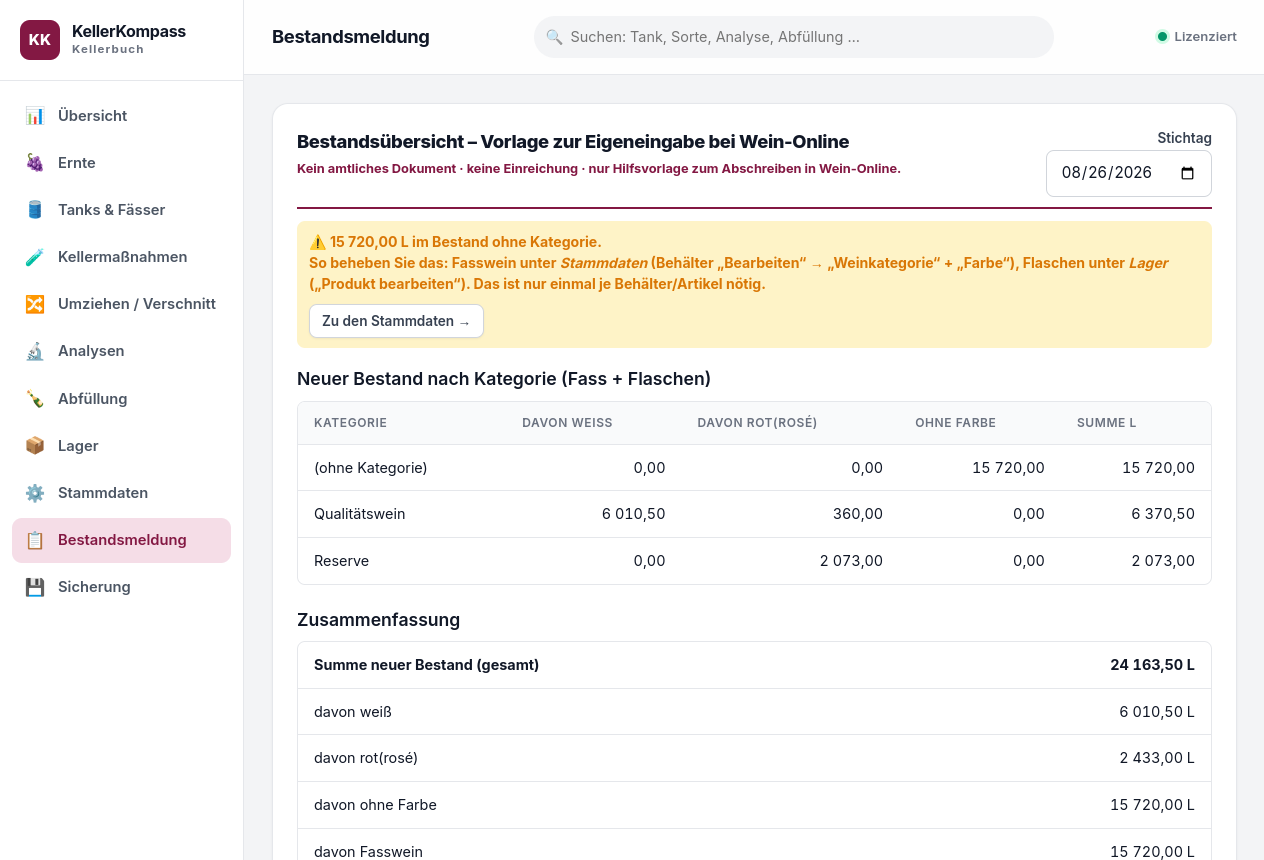Screen dimensions: 1264x860
Task: Click the microscope icon for Analysen
Action: click(x=35, y=351)
